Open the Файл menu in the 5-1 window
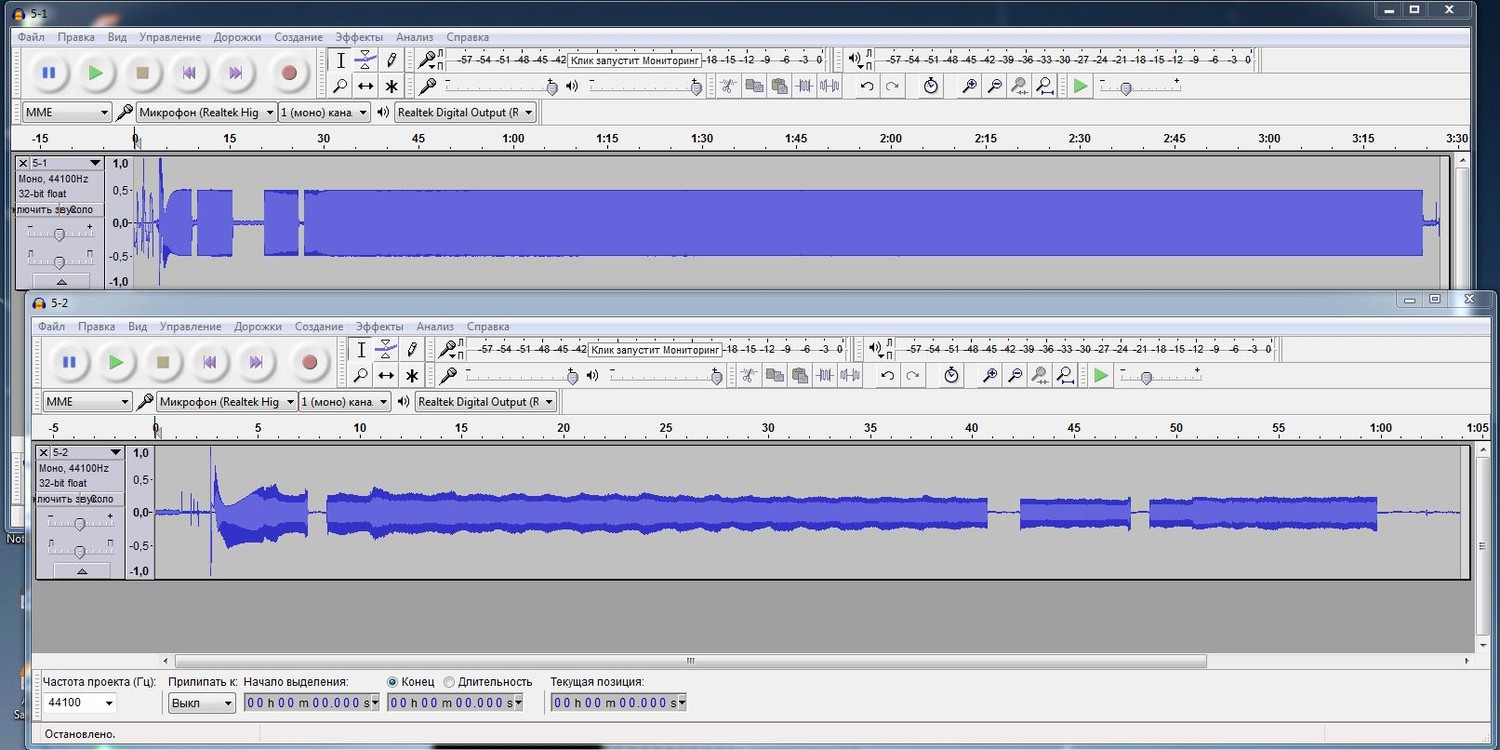This screenshot has height=750, width=1500. pyautogui.click(x=31, y=37)
